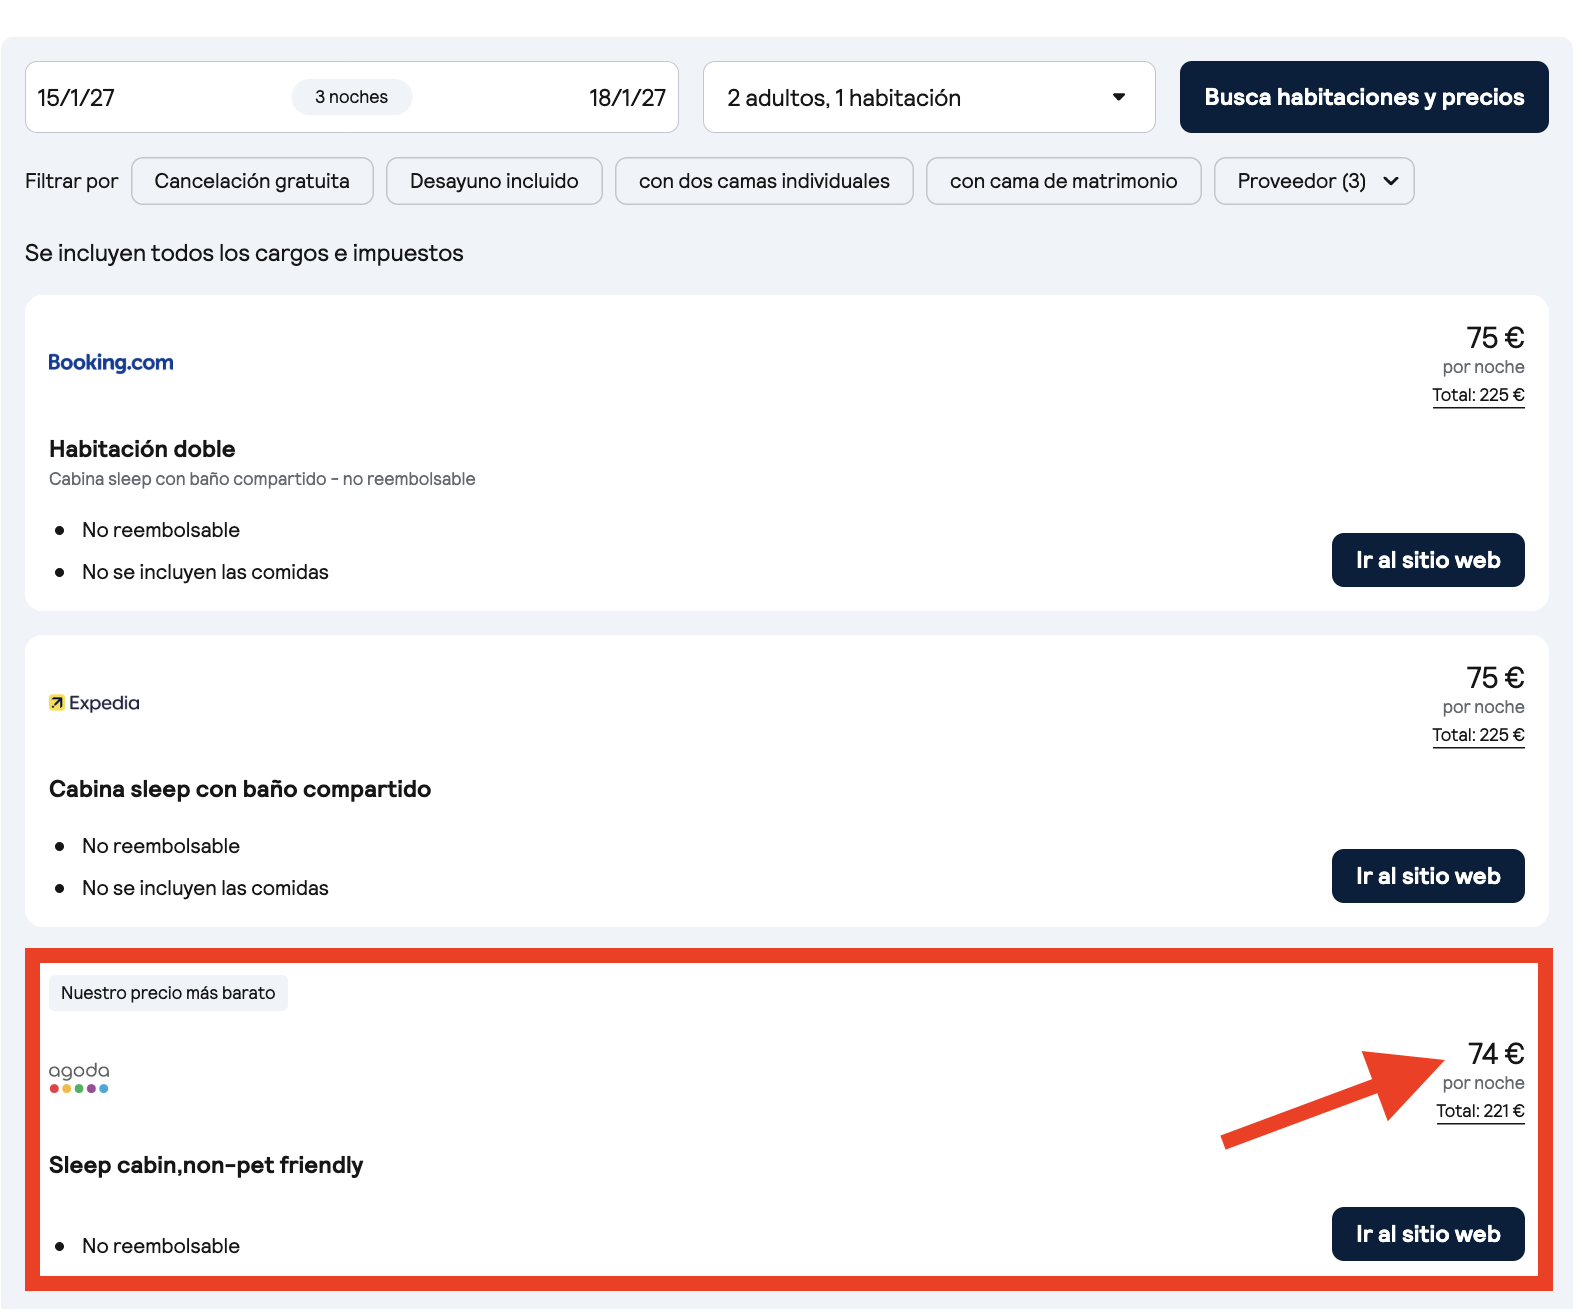Click Busca habitaciones y precios button
Viewport: 1588px width, 1312px height.
1364,97
